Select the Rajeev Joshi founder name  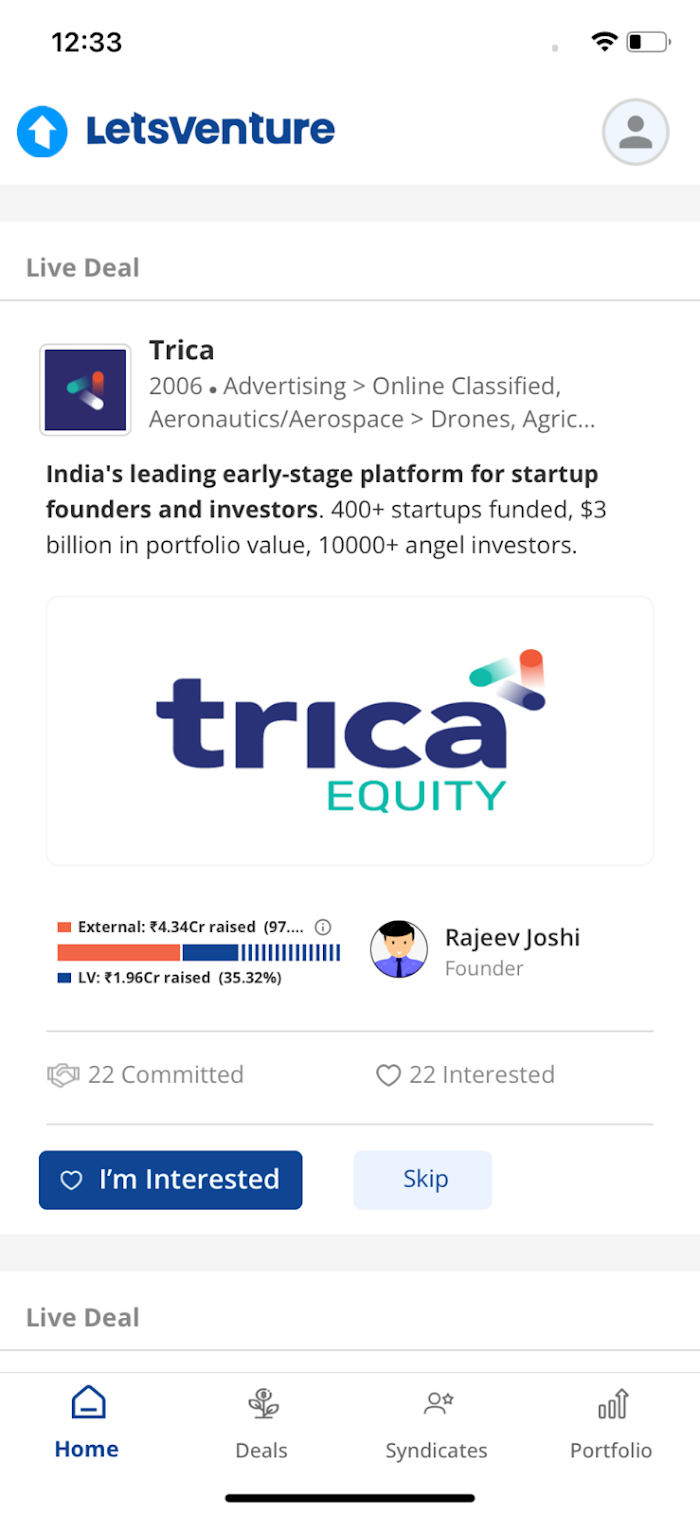click(x=512, y=938)
